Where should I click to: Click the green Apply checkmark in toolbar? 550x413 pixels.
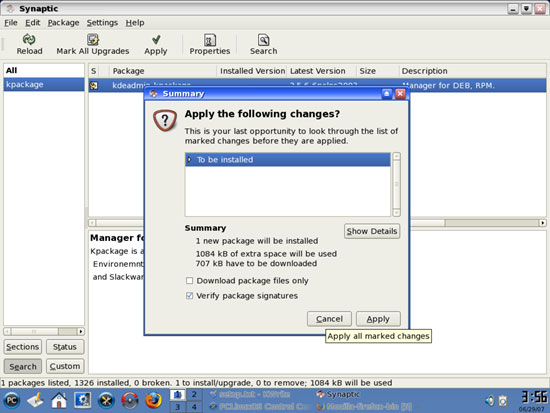(156, 39)
